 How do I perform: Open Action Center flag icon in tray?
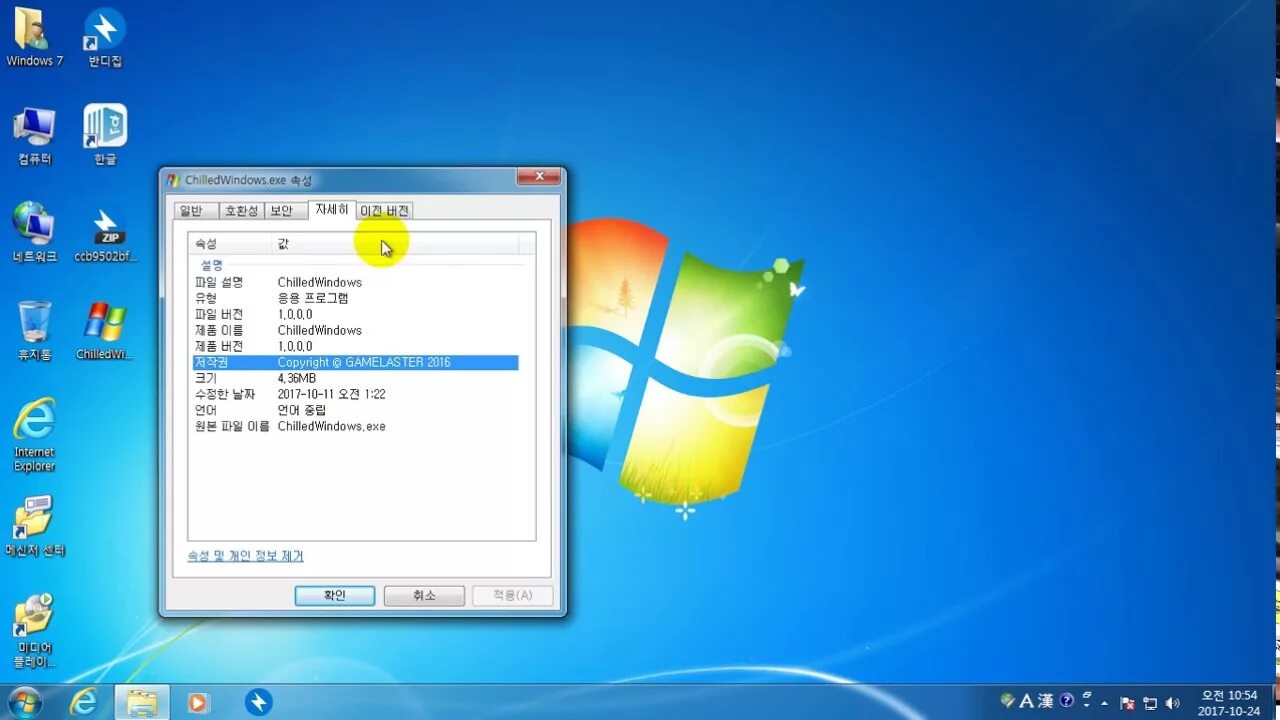tap(1127, 703)
